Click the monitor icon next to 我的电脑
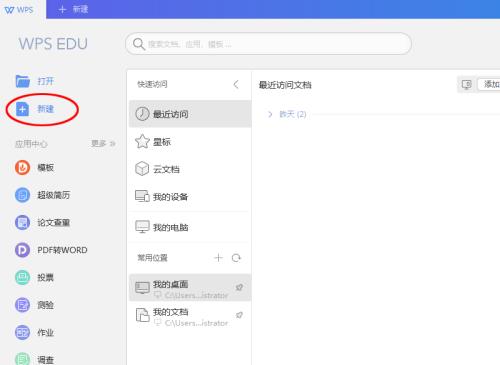500x365 pixels. tap(142, 227)
